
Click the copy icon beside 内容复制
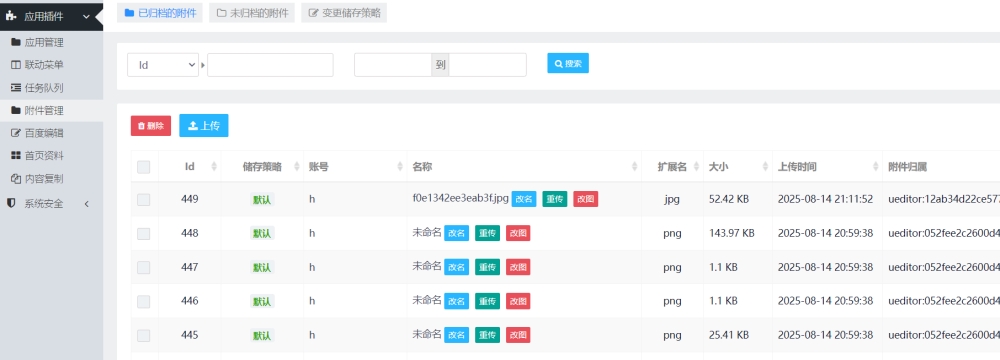[x=16, y=179]
